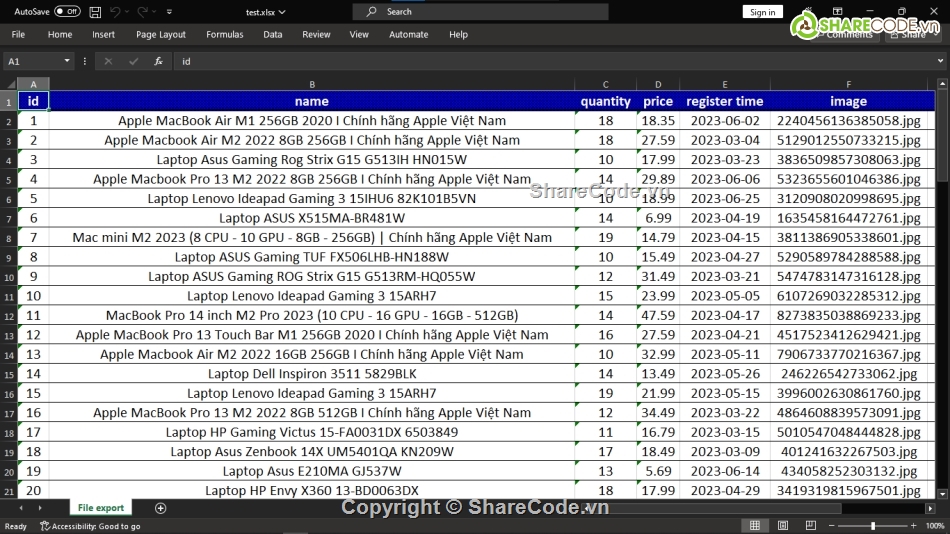Switch to Normal view in status bar
The height and width of the screenshot is (534, 950).
coord(754,526)
